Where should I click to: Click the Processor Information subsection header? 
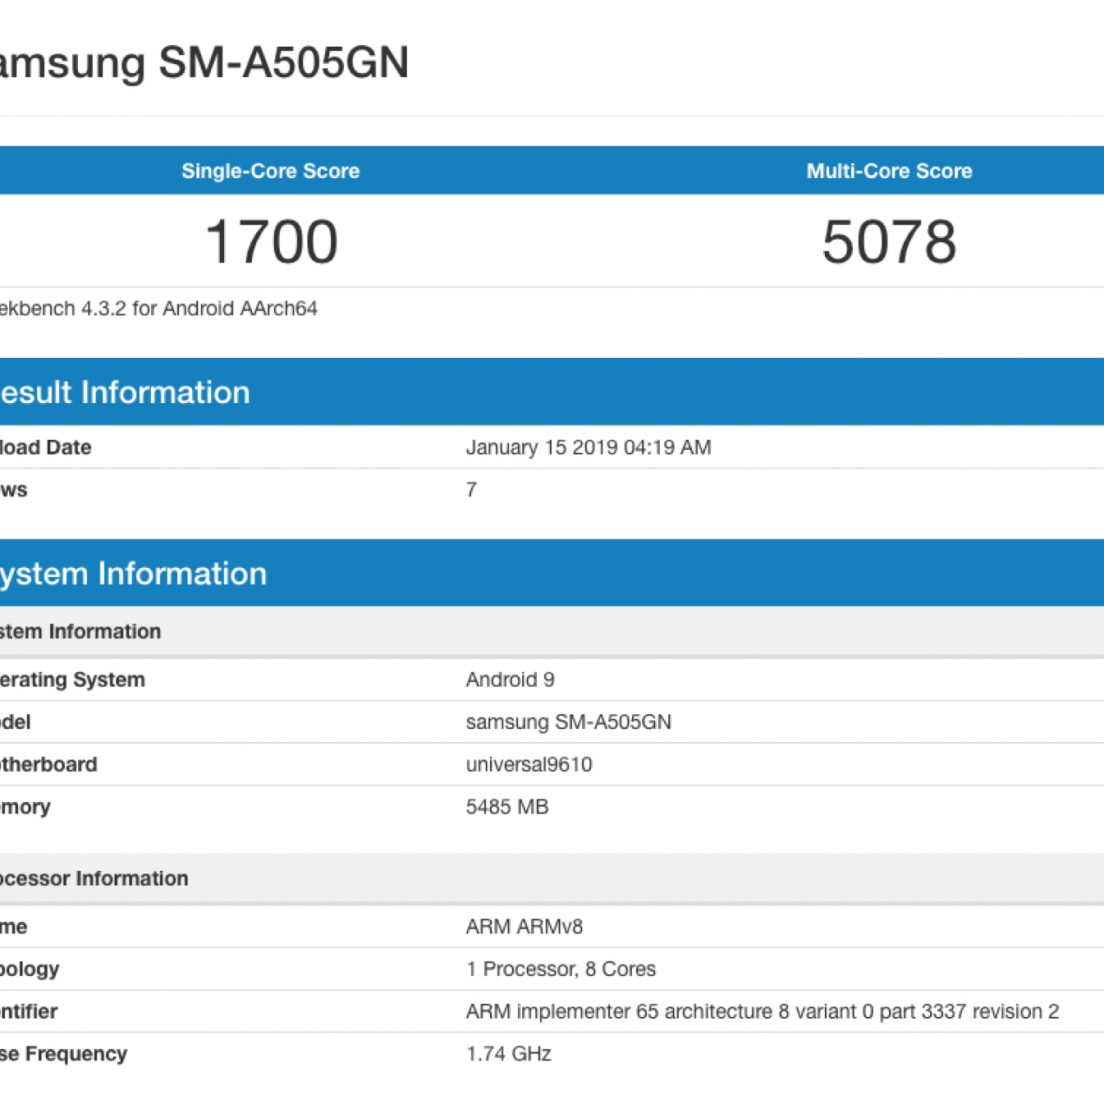click(x=93, y=879)
